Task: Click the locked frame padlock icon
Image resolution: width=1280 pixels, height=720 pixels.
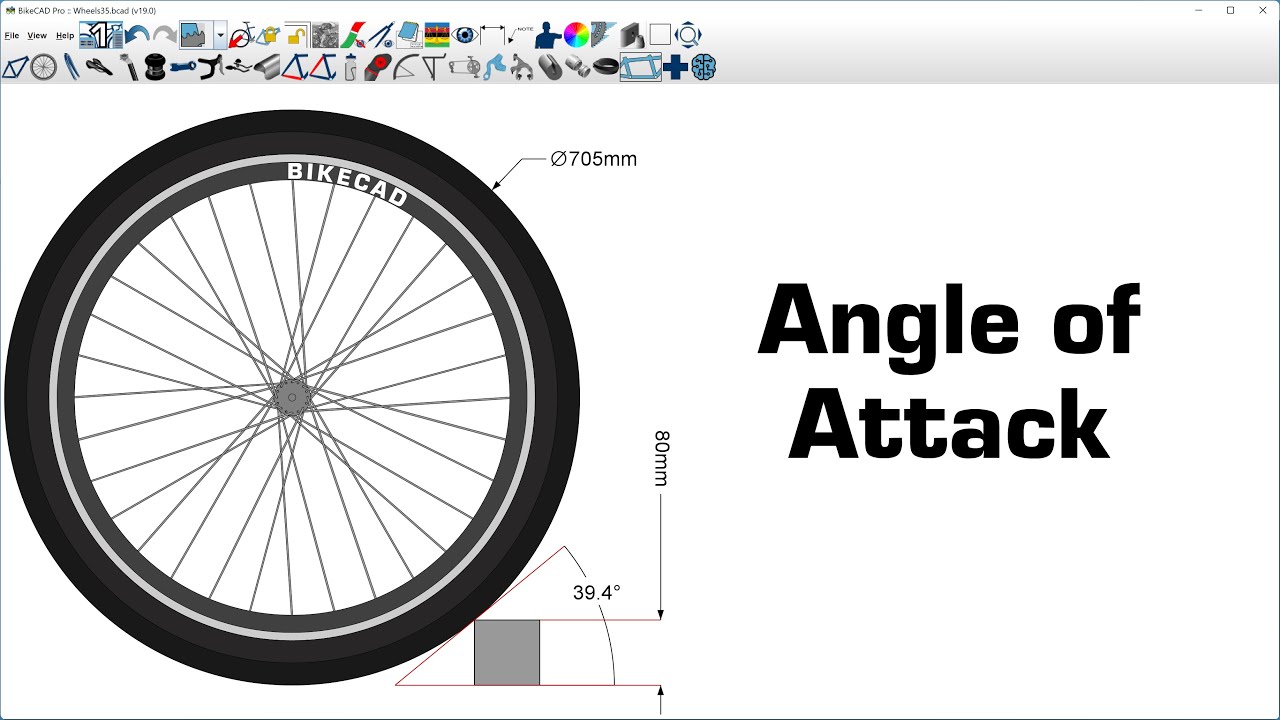Action: coord(268,35)
